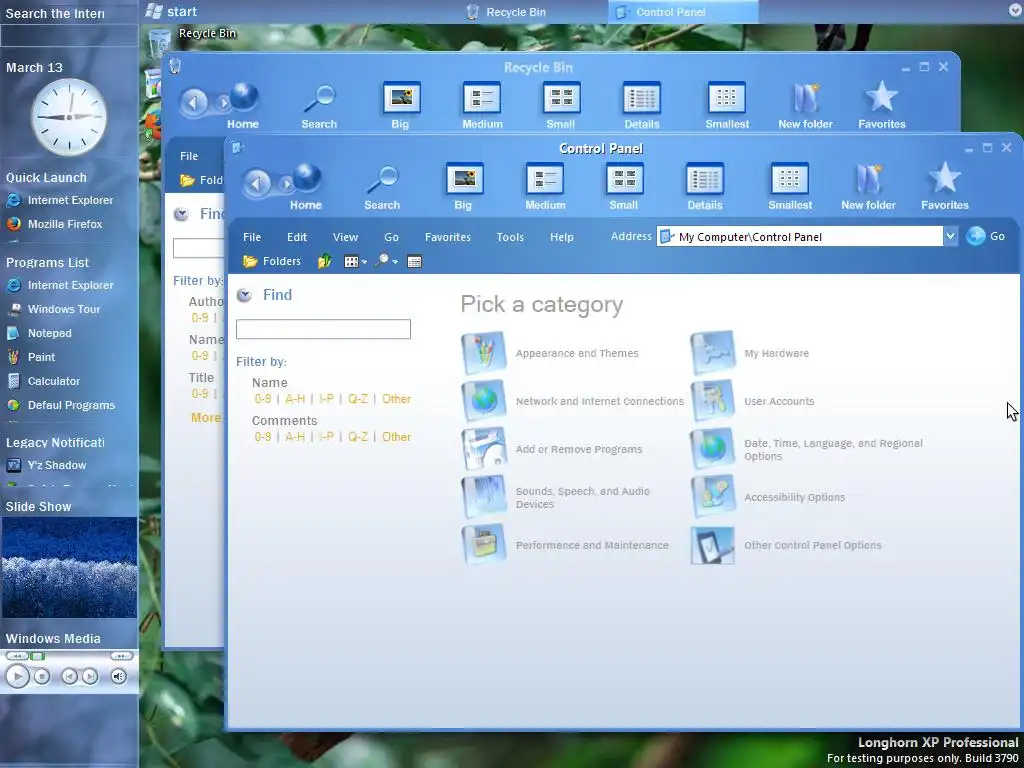Switch Control Panel to Big icon view

464,187
